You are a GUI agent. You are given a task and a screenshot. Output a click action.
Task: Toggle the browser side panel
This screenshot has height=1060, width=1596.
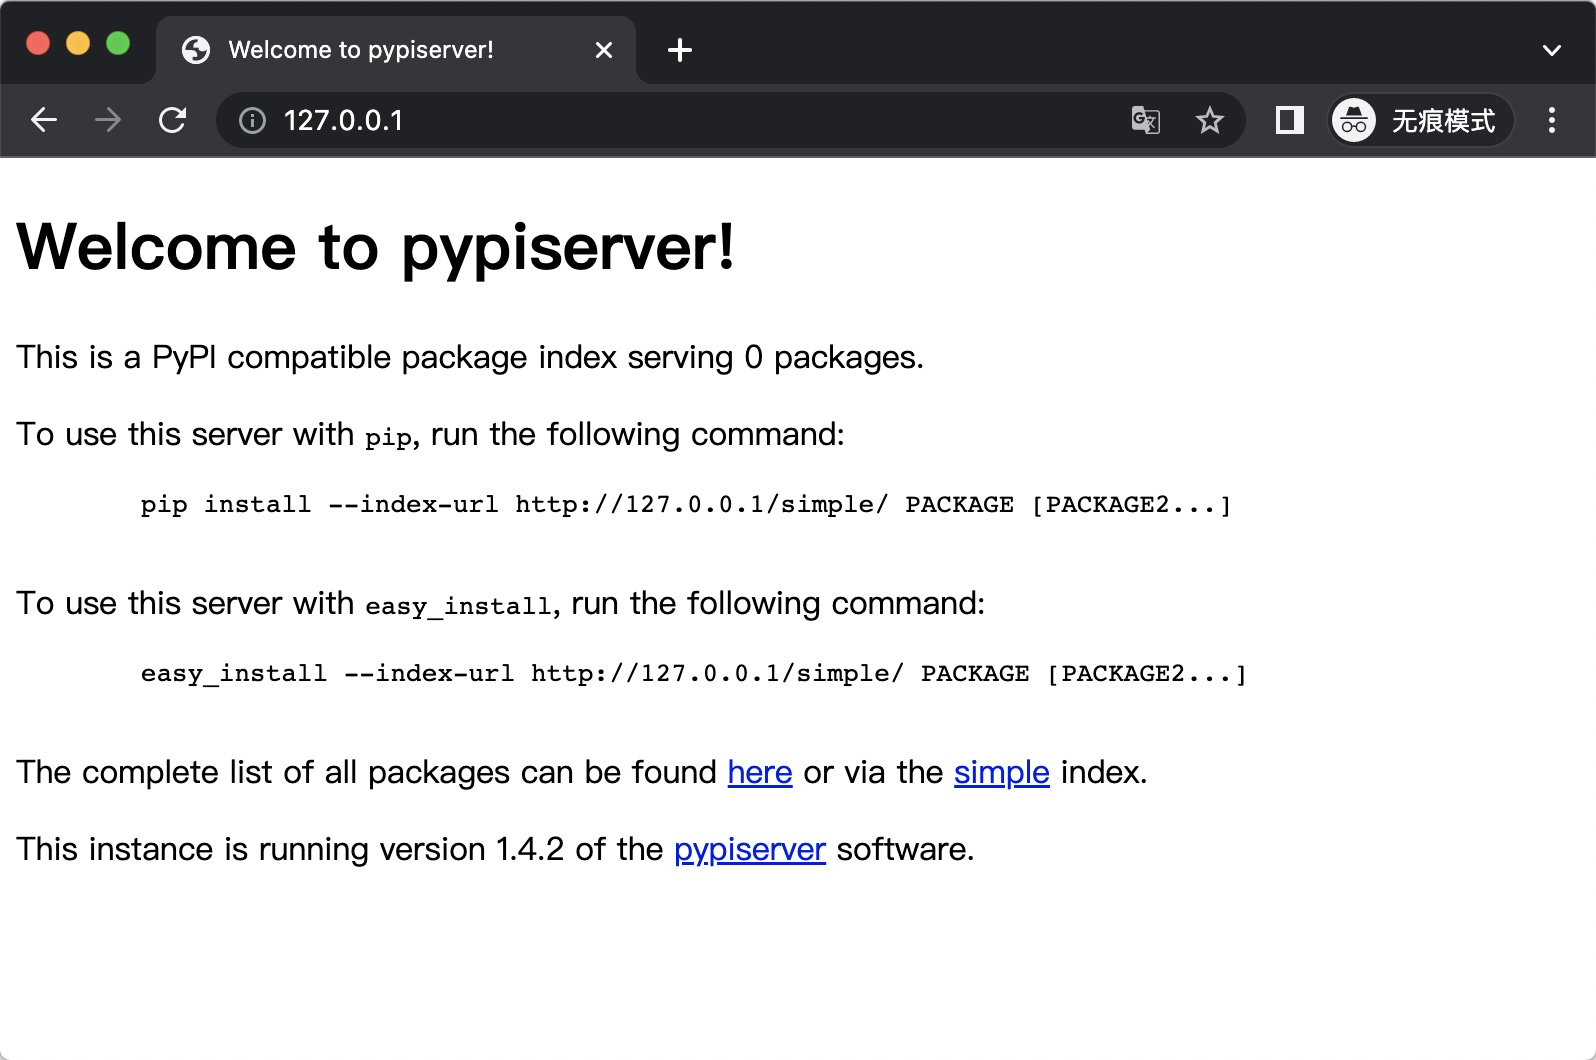[x=1289, y=121]
